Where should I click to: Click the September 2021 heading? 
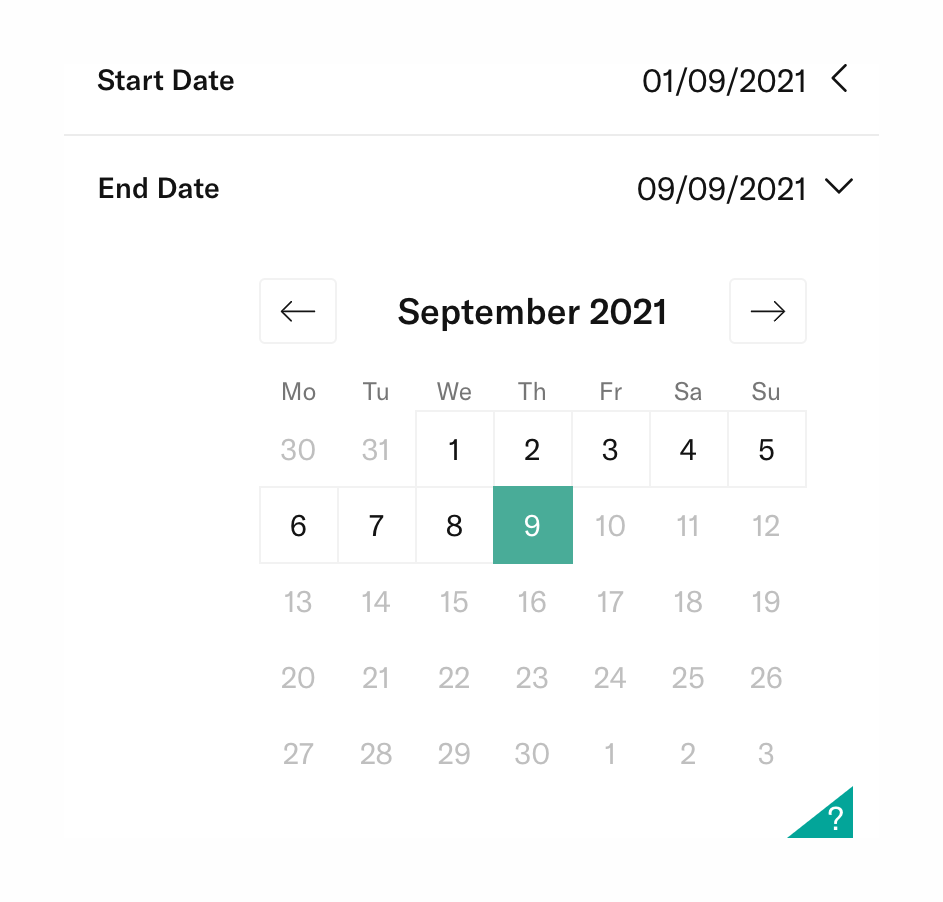pos(532,311)
